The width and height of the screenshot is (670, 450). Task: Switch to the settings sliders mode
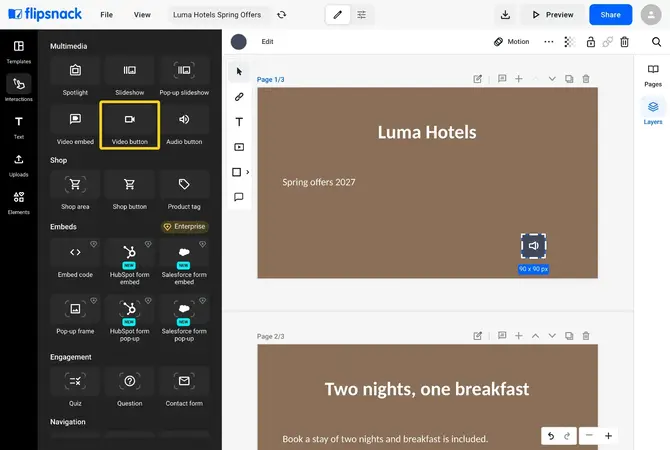(361, 15)
